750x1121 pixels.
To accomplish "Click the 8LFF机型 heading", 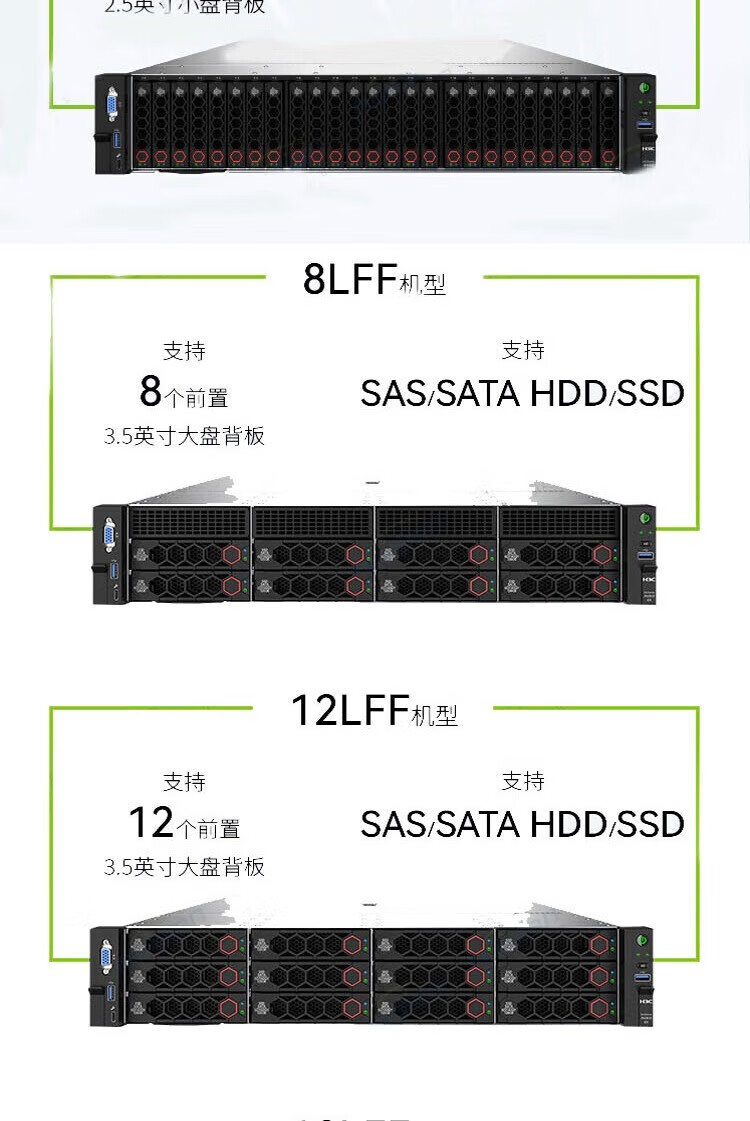I will click(375, 279).
